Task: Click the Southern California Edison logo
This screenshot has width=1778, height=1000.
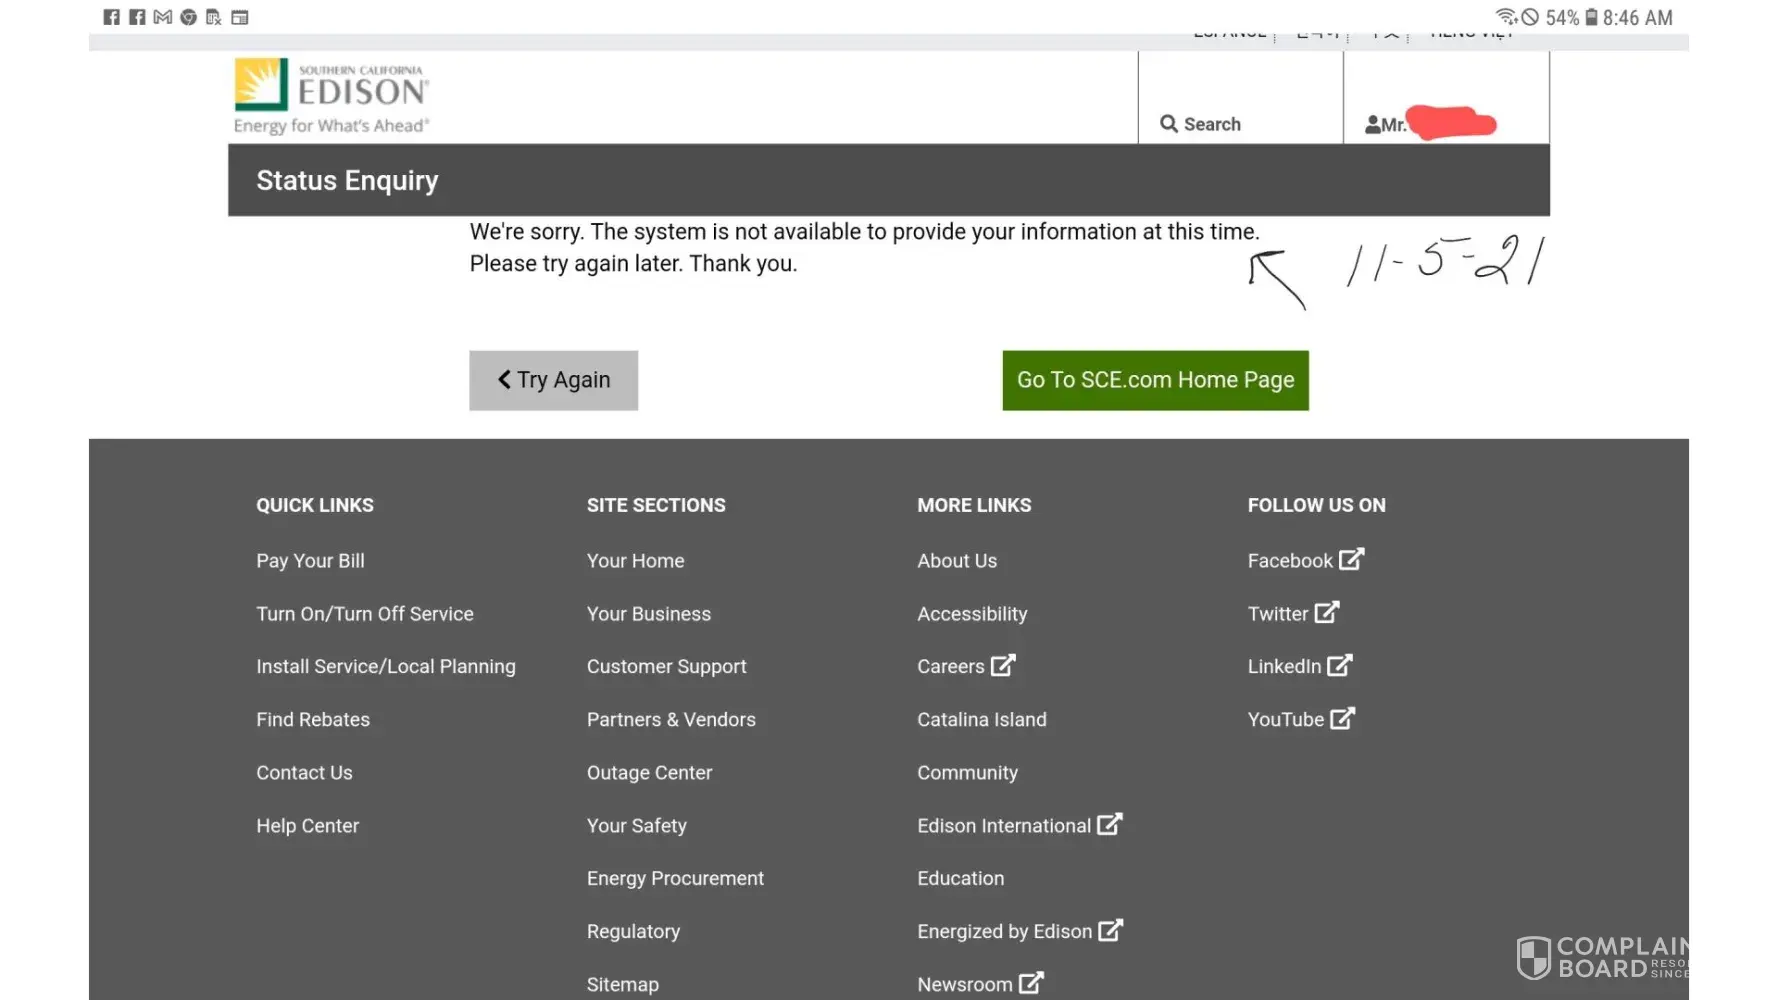Action: coord(331,96)
